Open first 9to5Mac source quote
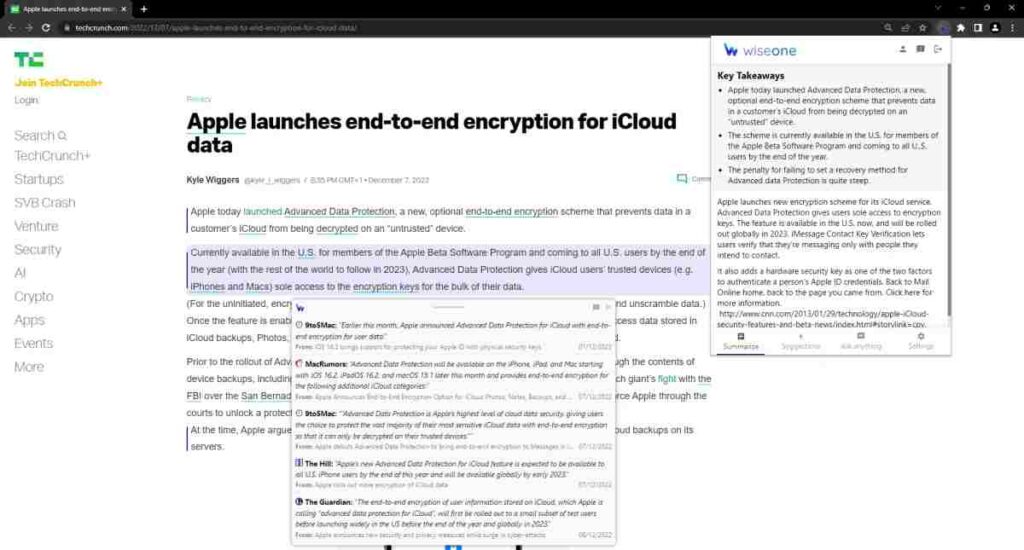 click(453, 336)
